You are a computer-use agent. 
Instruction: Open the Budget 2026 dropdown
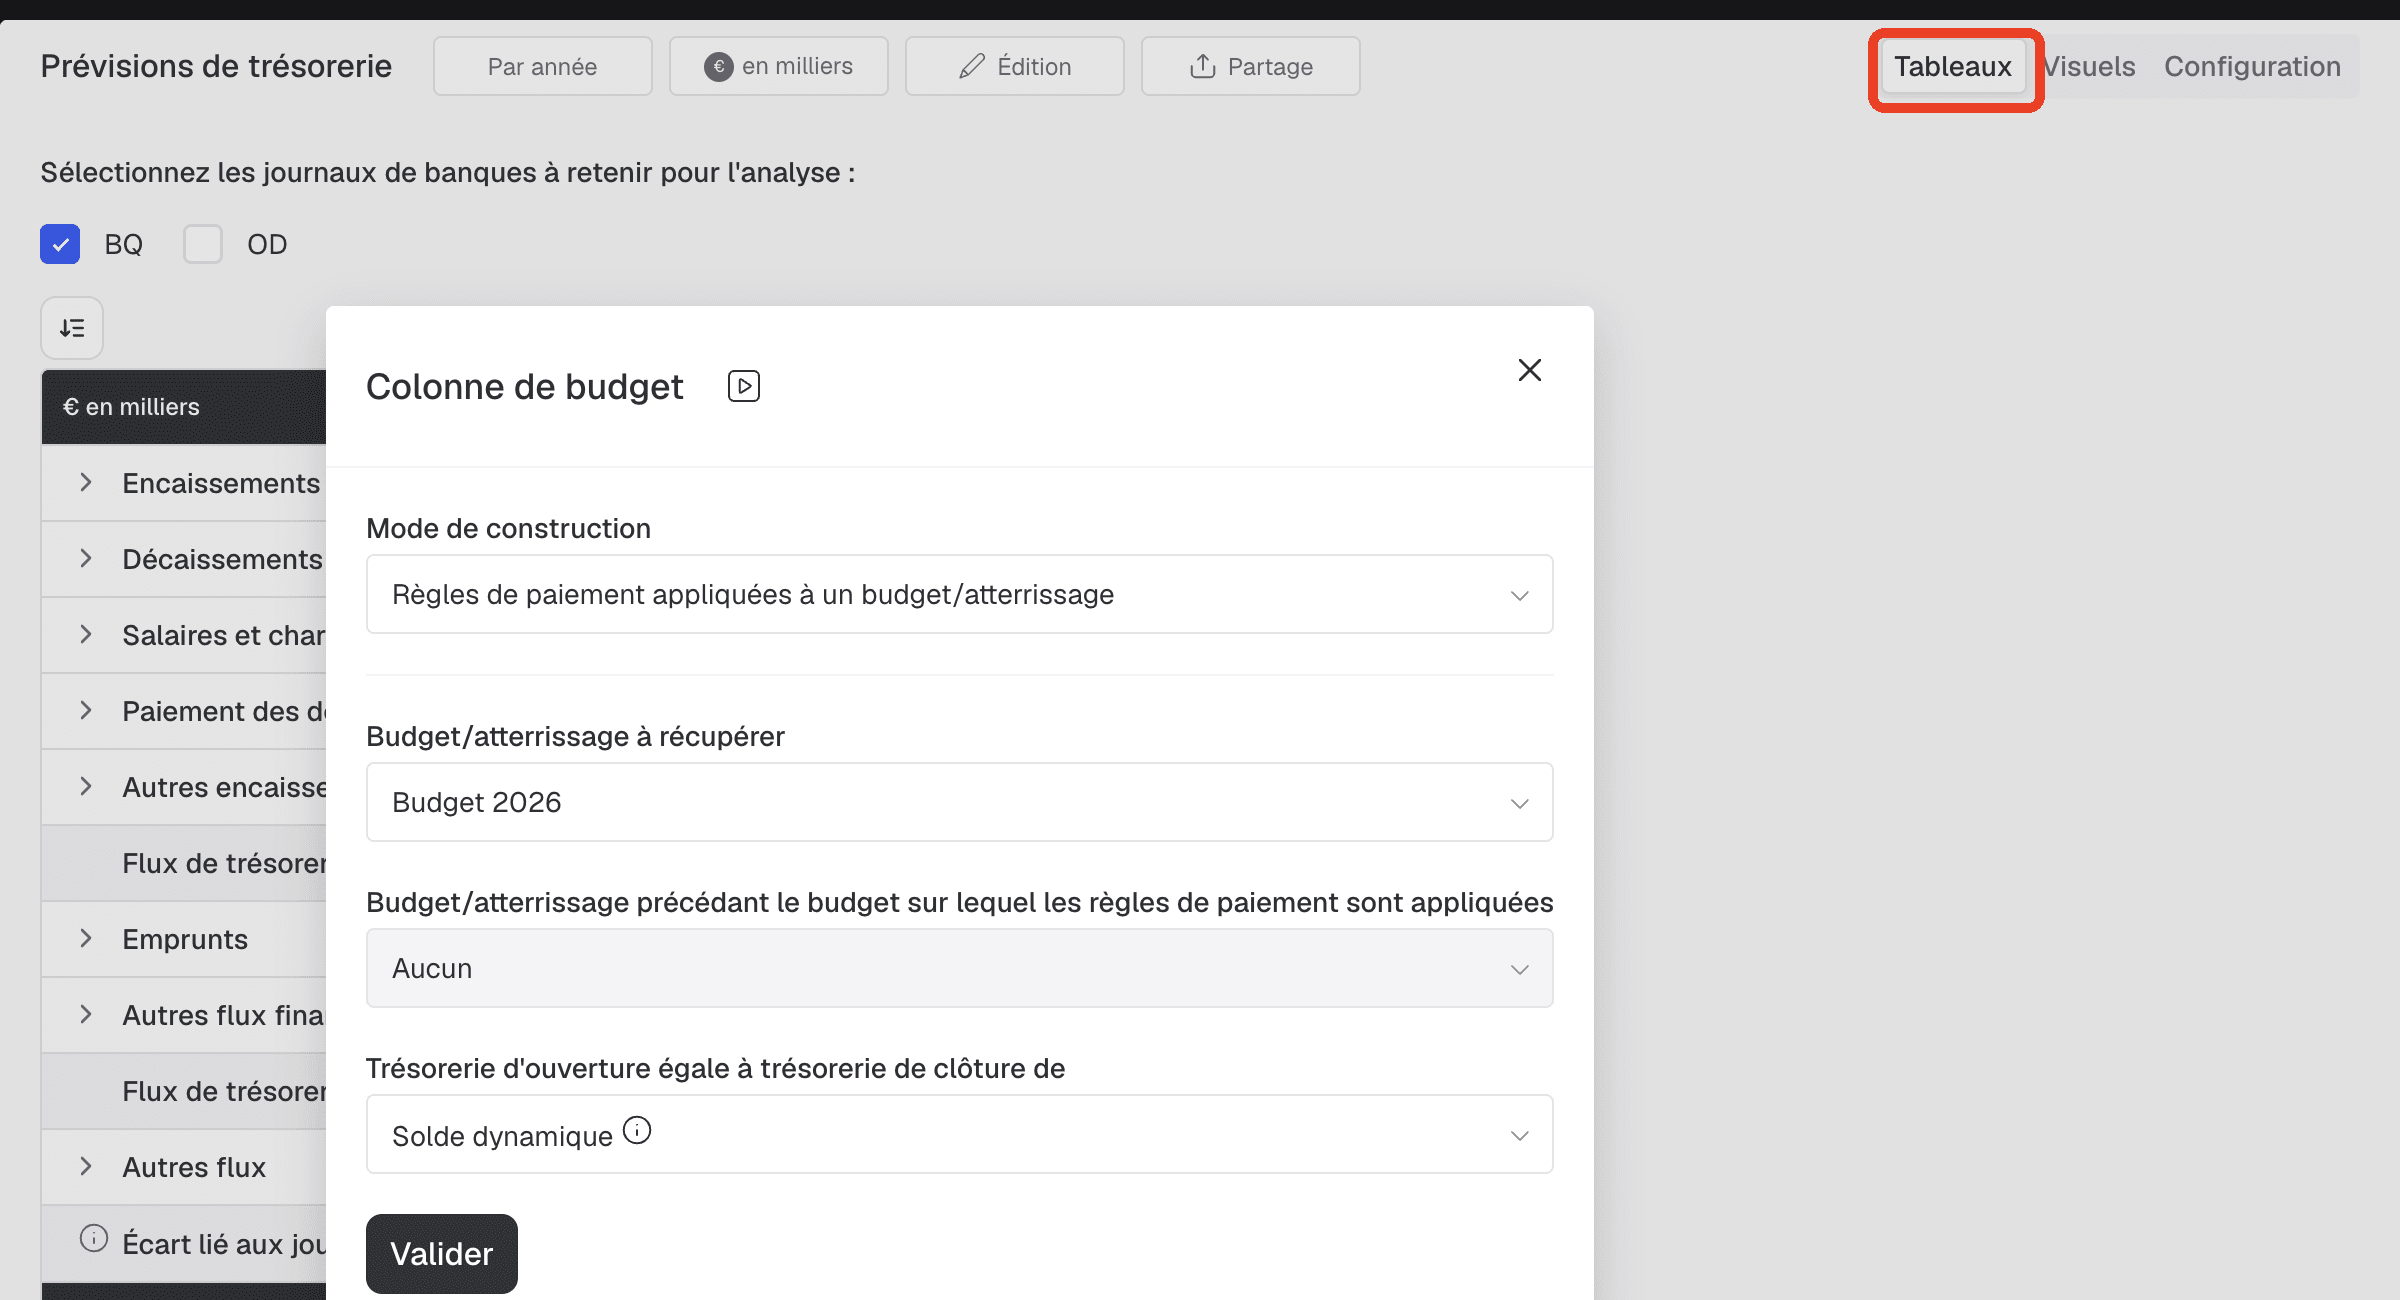pos(959,802)
